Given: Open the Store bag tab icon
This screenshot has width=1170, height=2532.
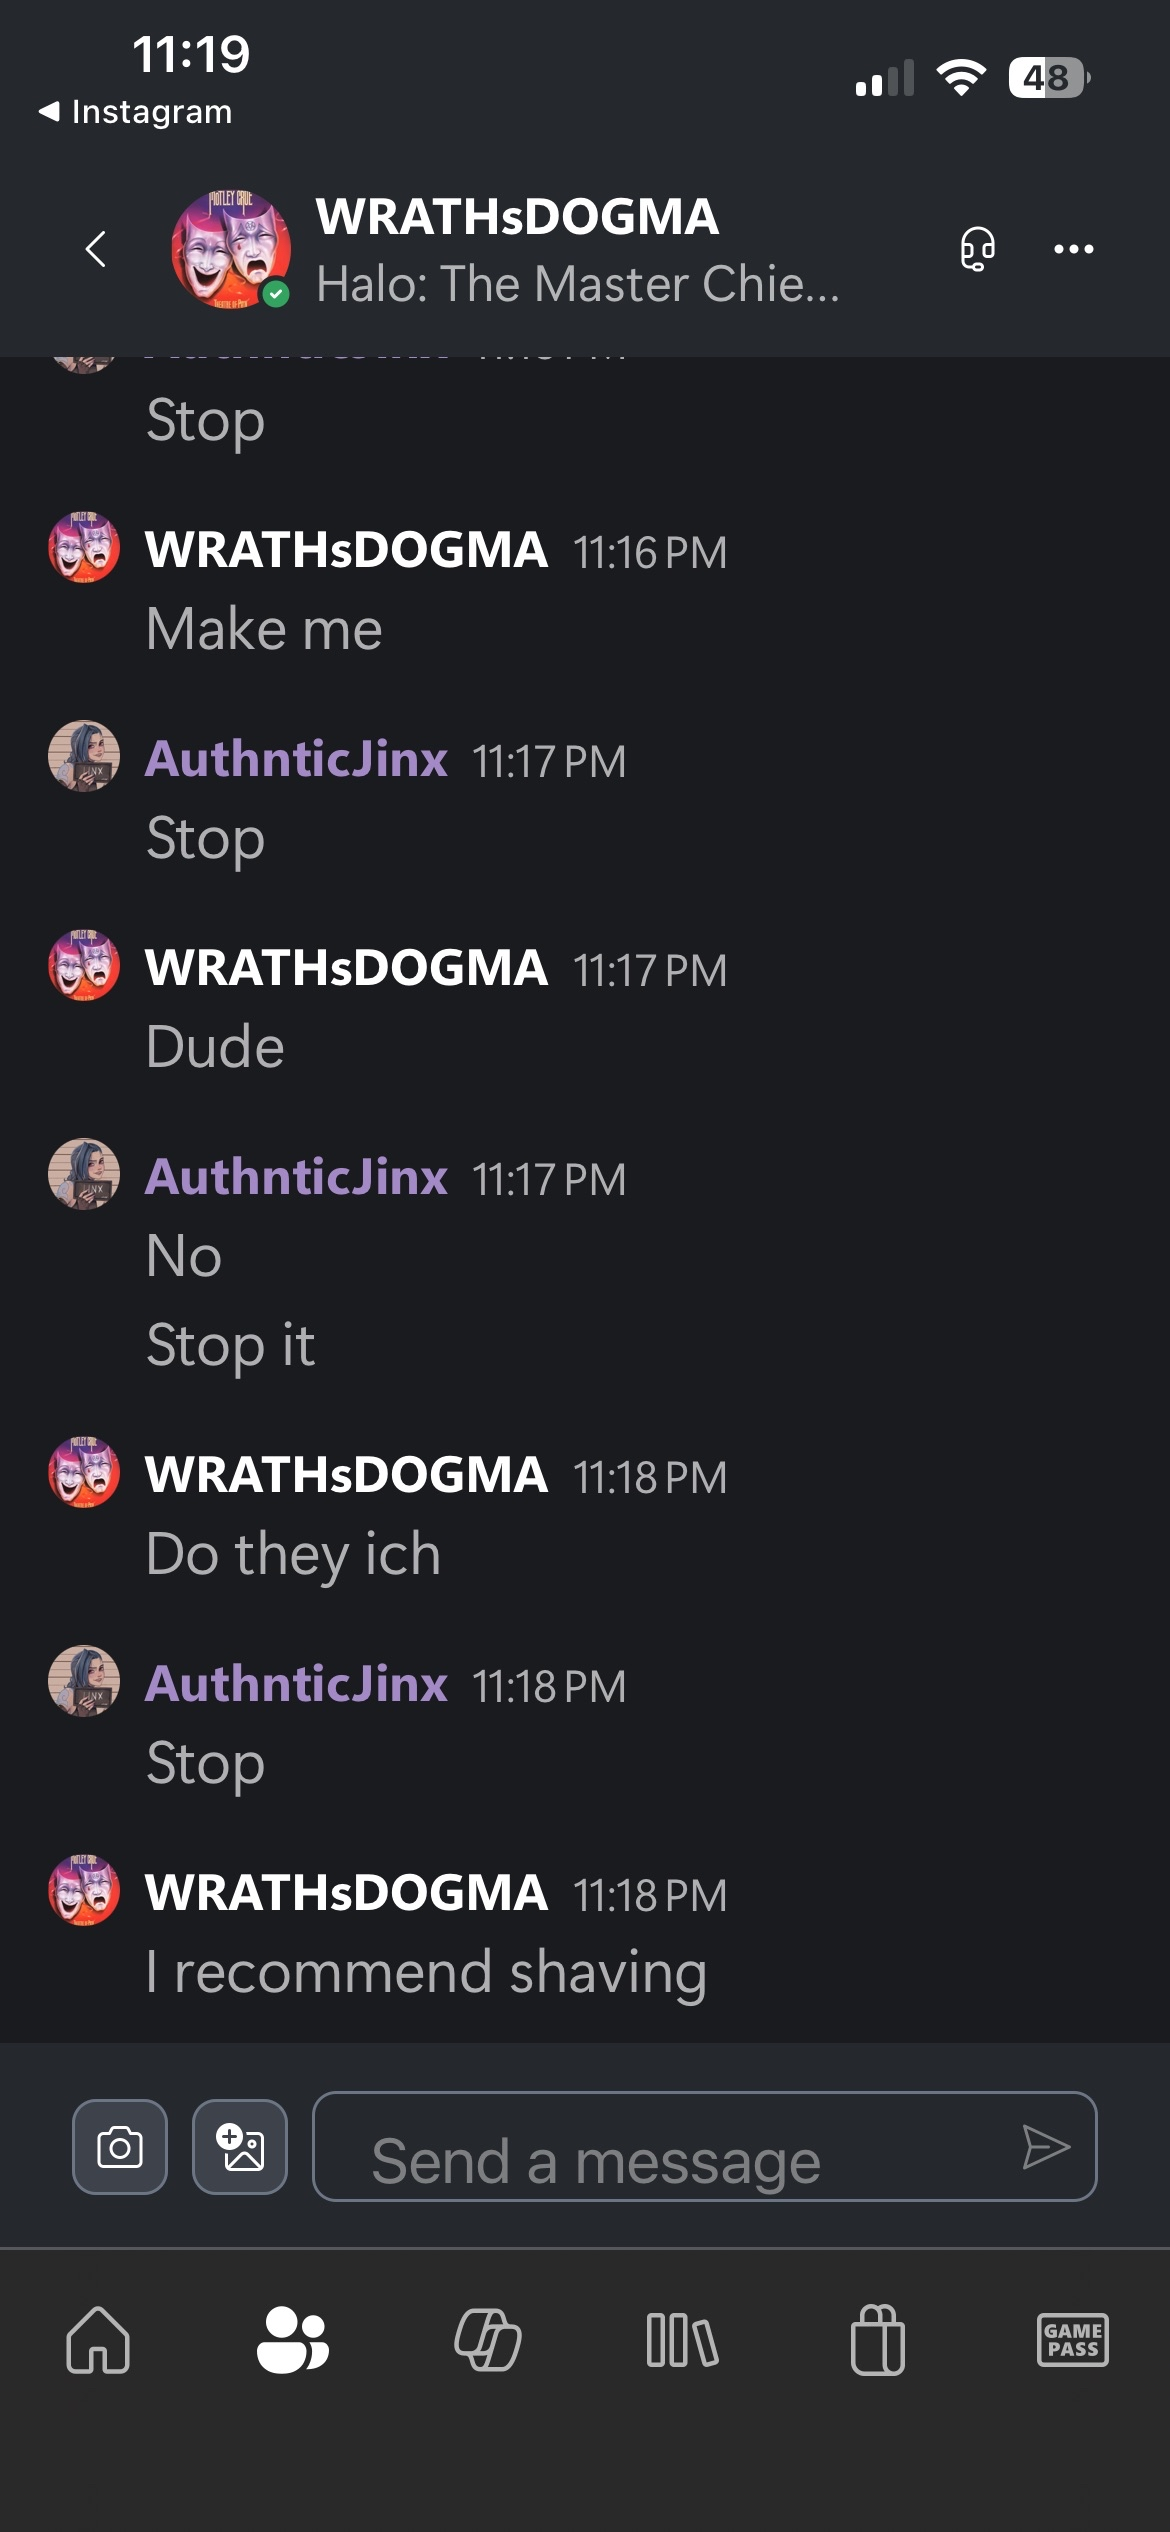Looking at the screenshot, I should (x=878, y=2340).
